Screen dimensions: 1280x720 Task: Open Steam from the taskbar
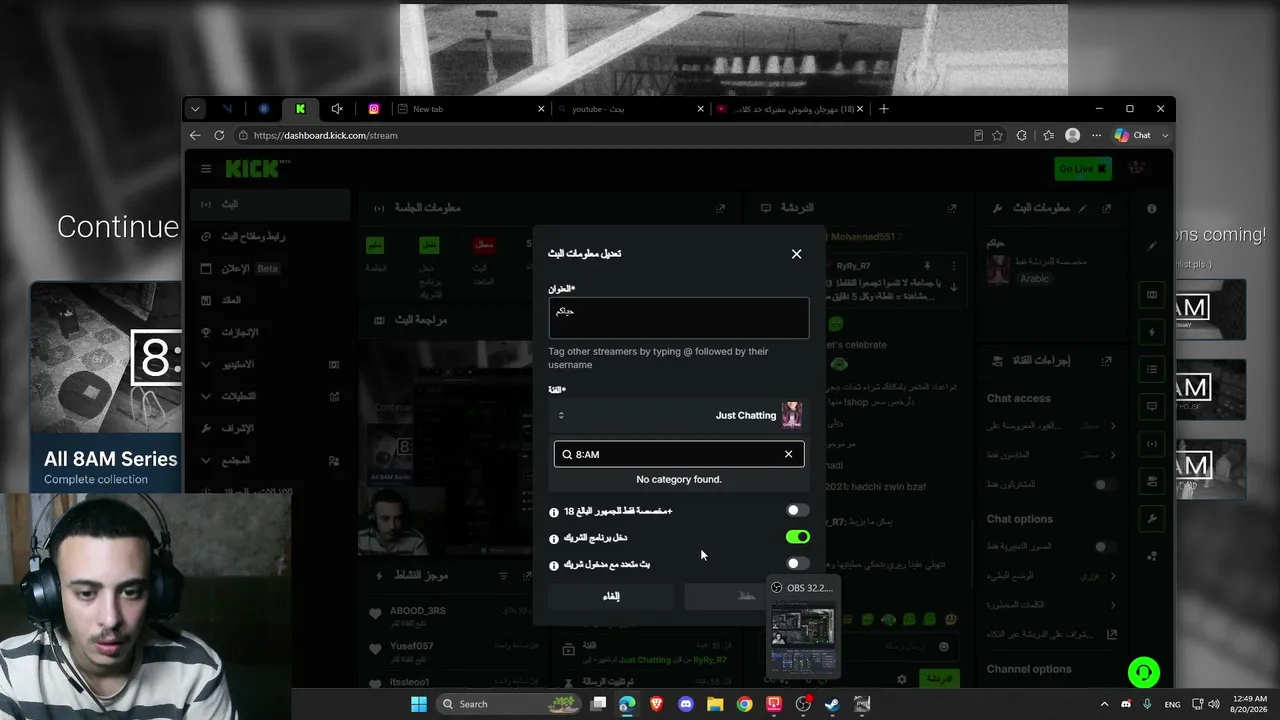(x=832, y=704)
